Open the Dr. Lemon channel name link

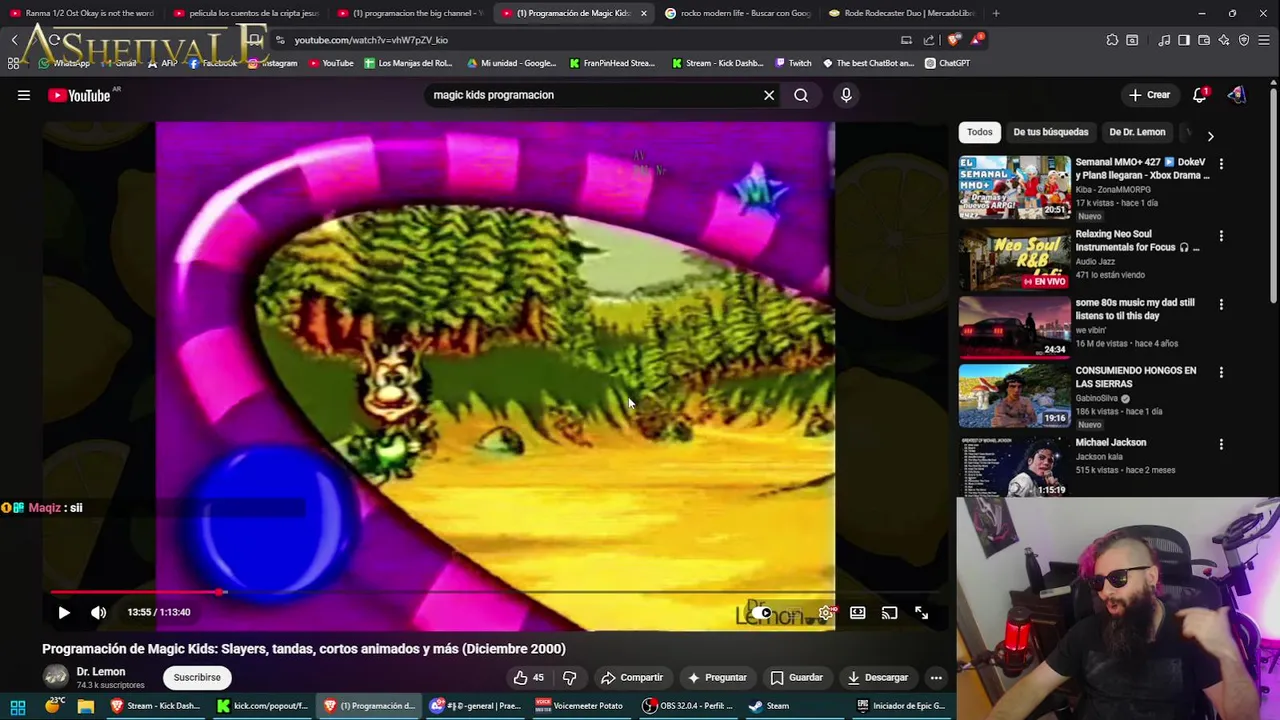(101, 672)
